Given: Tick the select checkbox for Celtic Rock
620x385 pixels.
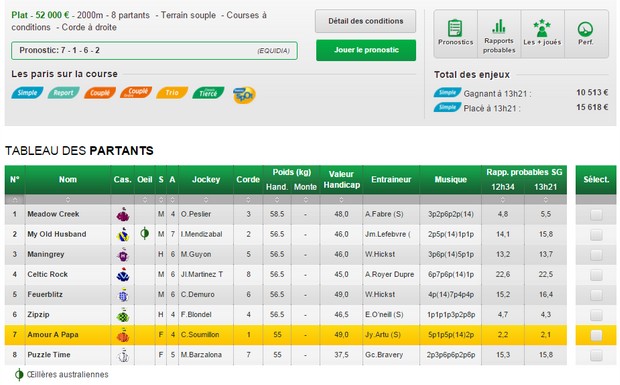Looking at the screenshot, I should pyautogui.click(x=596, y=275).
